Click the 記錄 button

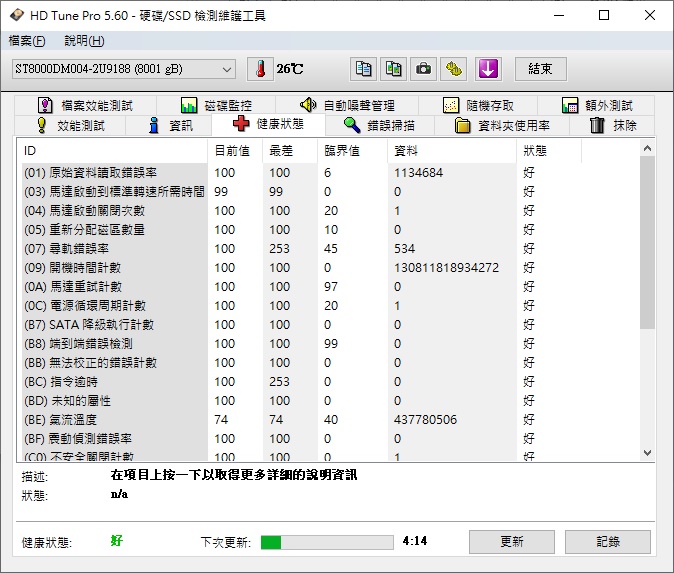pos(608,542)
